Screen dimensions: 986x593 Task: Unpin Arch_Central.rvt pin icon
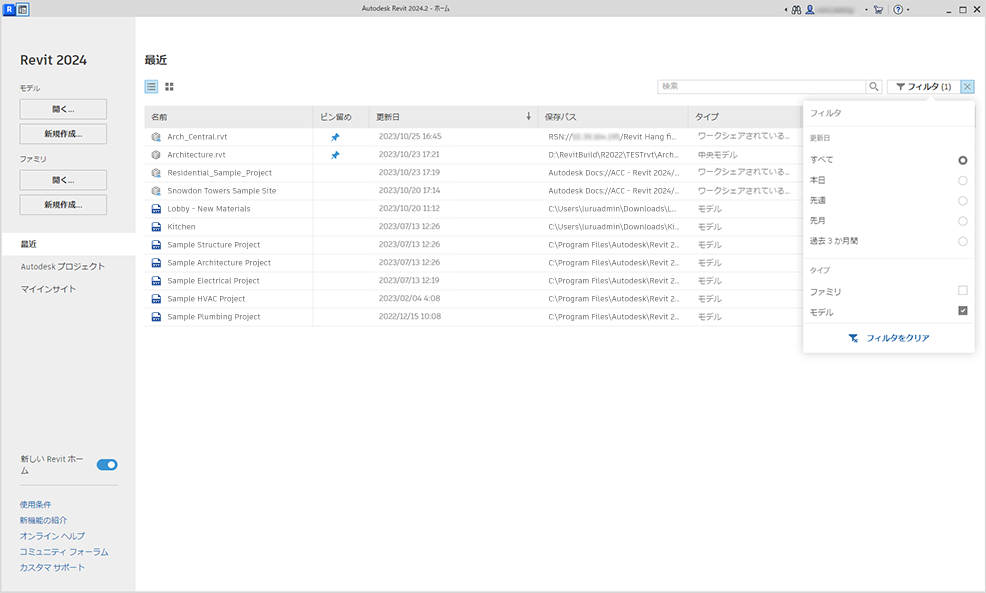(335, 136)
